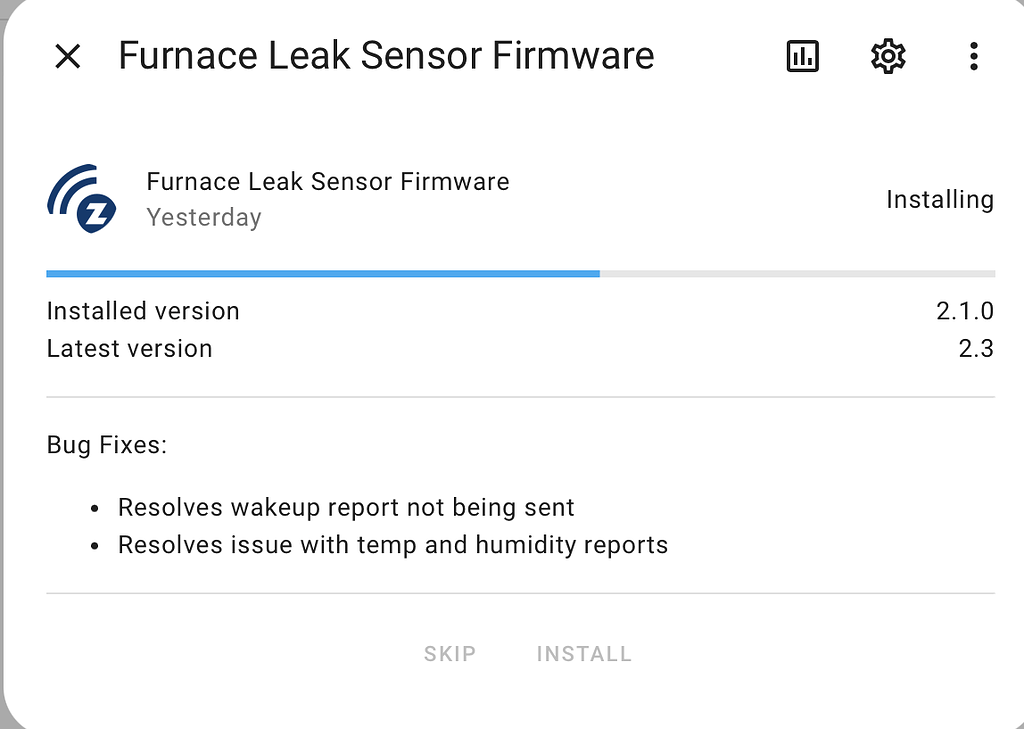Select the Yesterday timestamp label
Image resolution: width=1024 pixels, height=729 pixels.
[x=204, y=217]
